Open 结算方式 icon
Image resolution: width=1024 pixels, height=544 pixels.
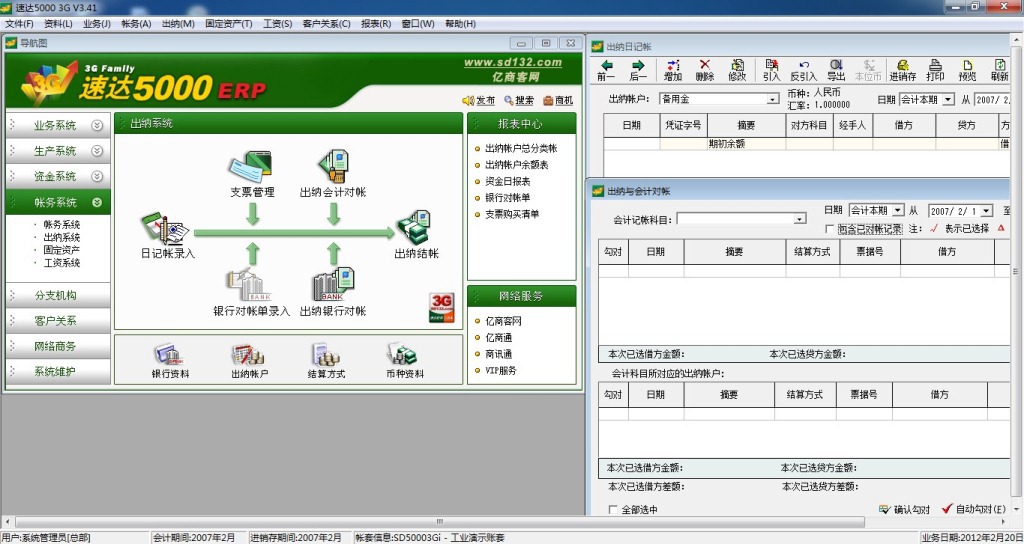coord(326,361)
